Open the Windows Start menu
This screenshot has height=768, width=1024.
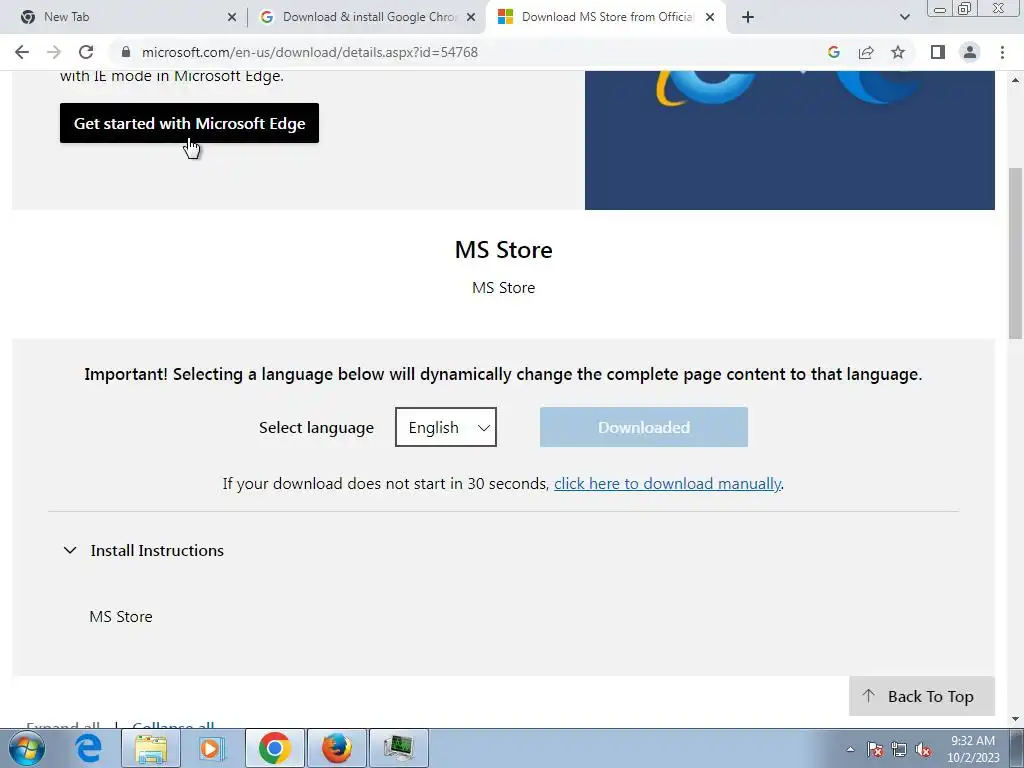tap(27, 748)
